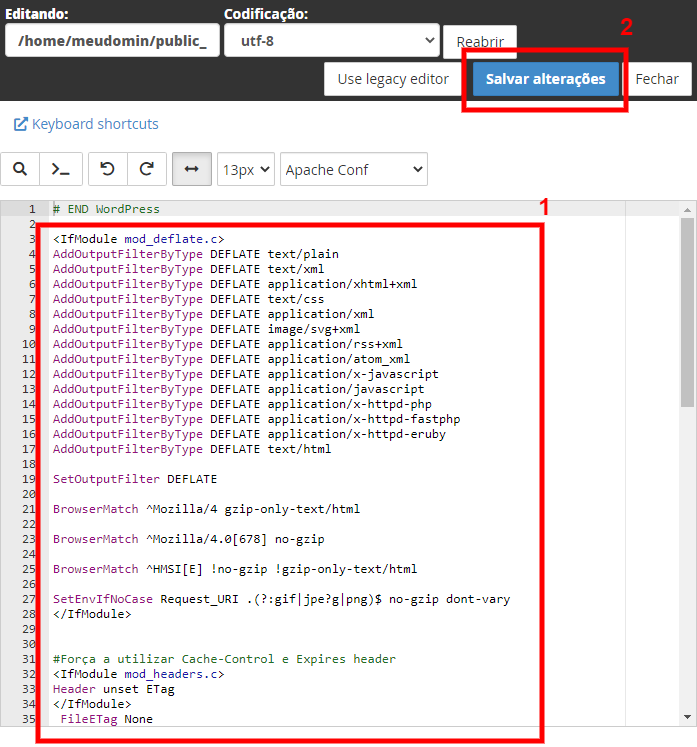Image resolution: width=697 pixels, height=747 pixels.
Task: Click the '</IfModule>' on line 28
Action: pyautogui.click(x=92, y=614)
